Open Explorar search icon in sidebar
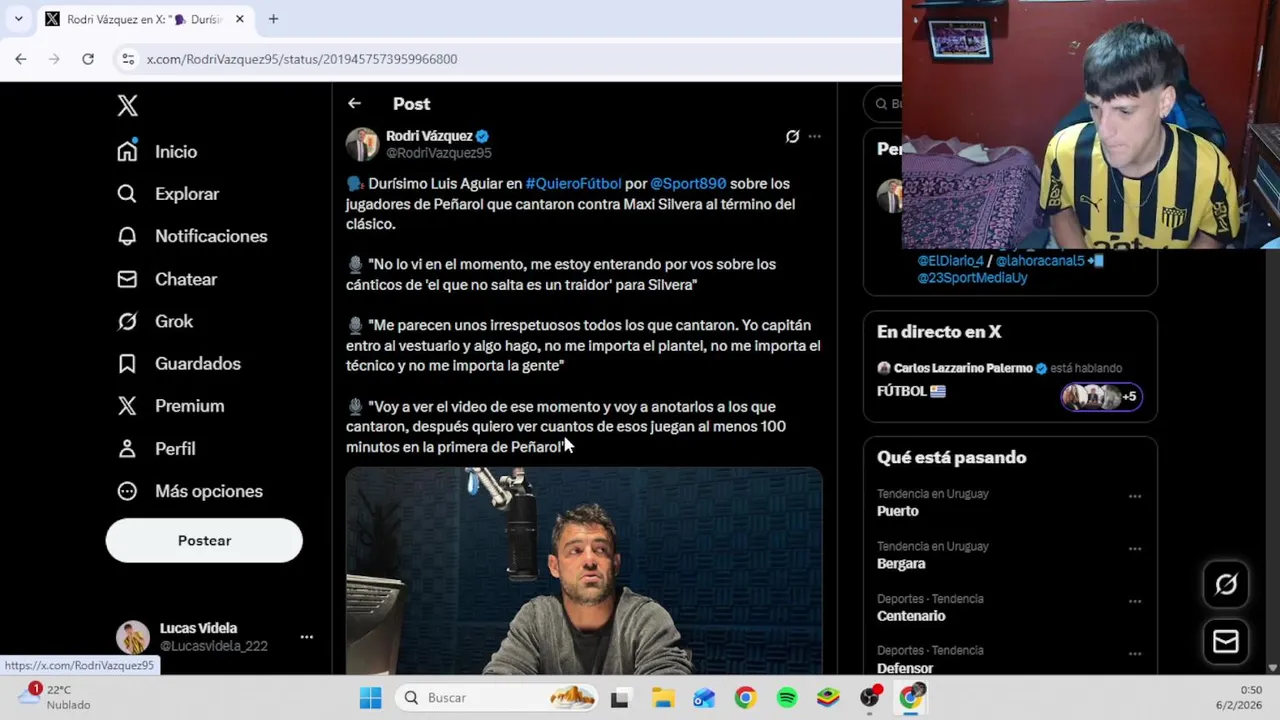This screenshot has height=720, width=1280. coord(127,194)
